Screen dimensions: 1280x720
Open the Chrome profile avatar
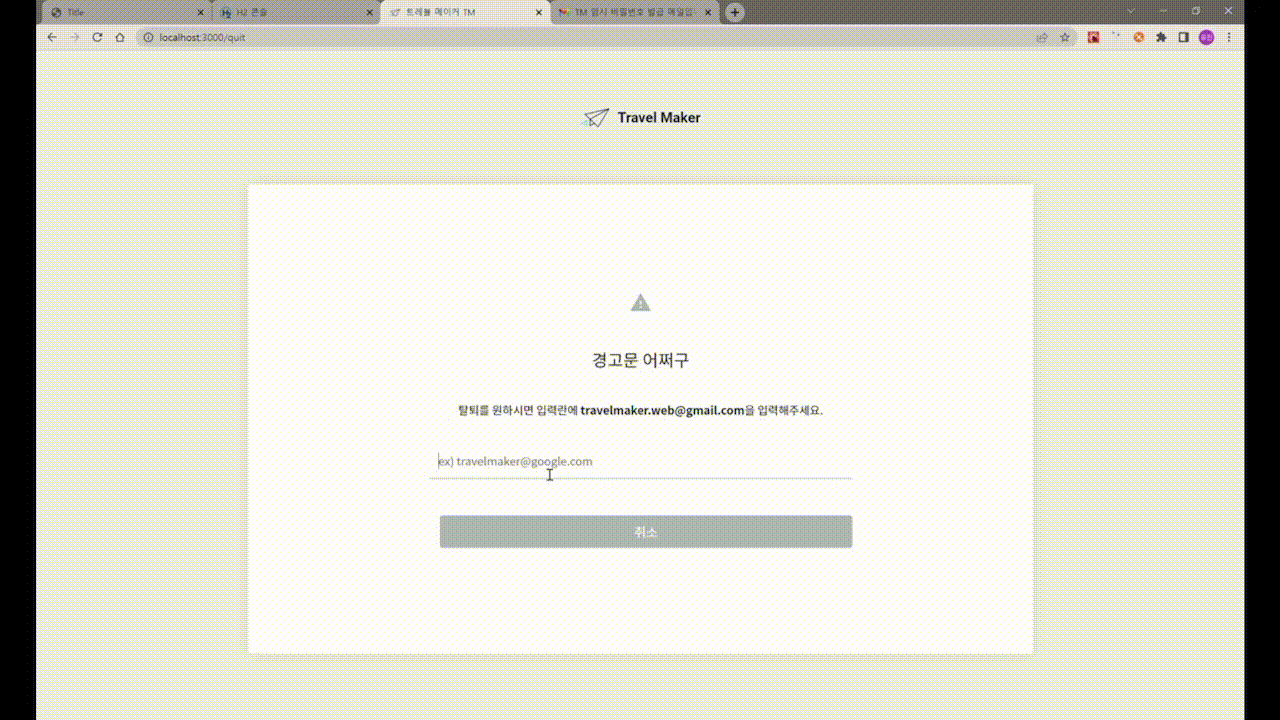point(1207,37)
